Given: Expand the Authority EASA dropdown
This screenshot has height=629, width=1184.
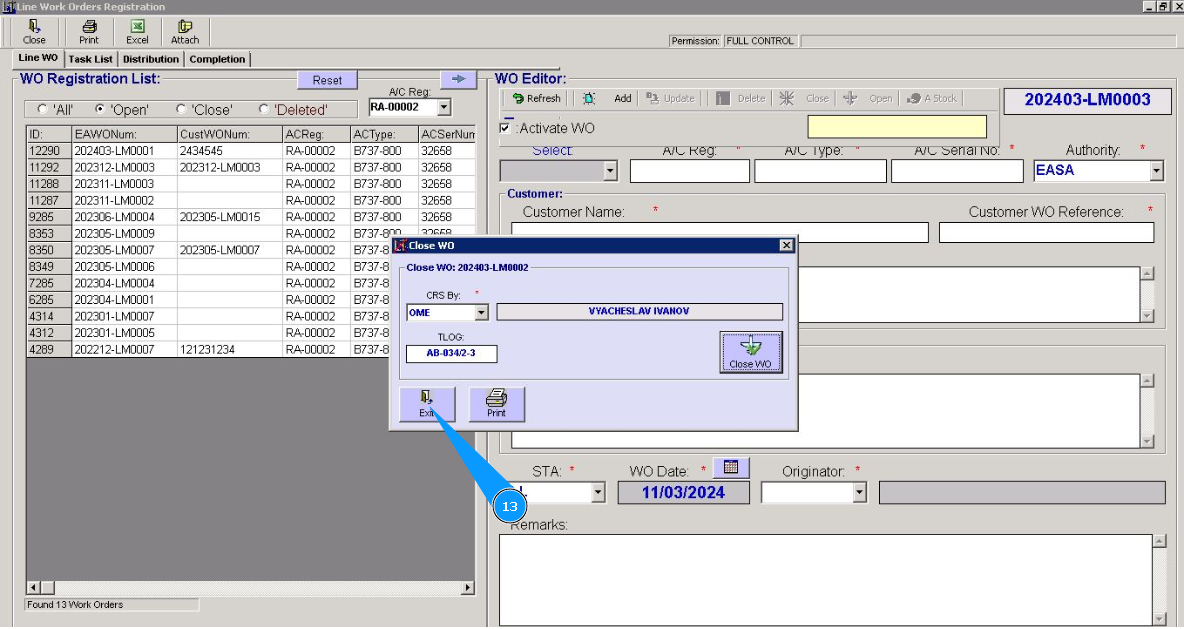Looking at the screenshot, I should click(x=1157, y=171).
